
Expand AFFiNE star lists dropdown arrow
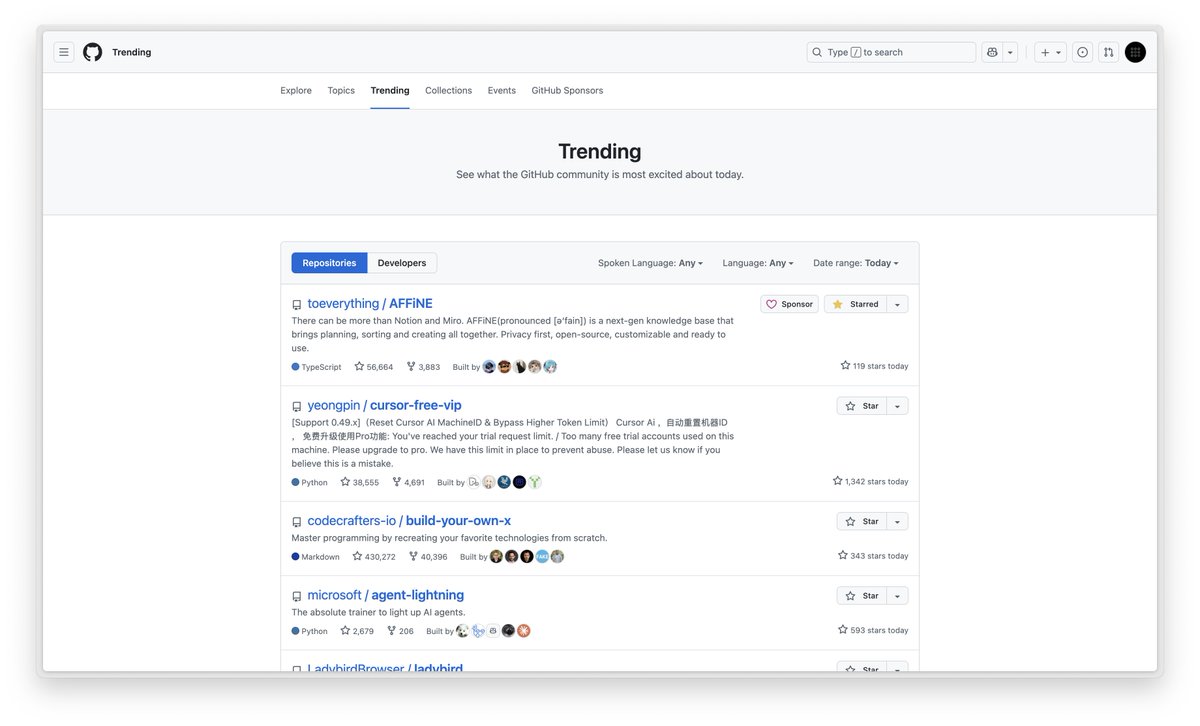(897, 304)
